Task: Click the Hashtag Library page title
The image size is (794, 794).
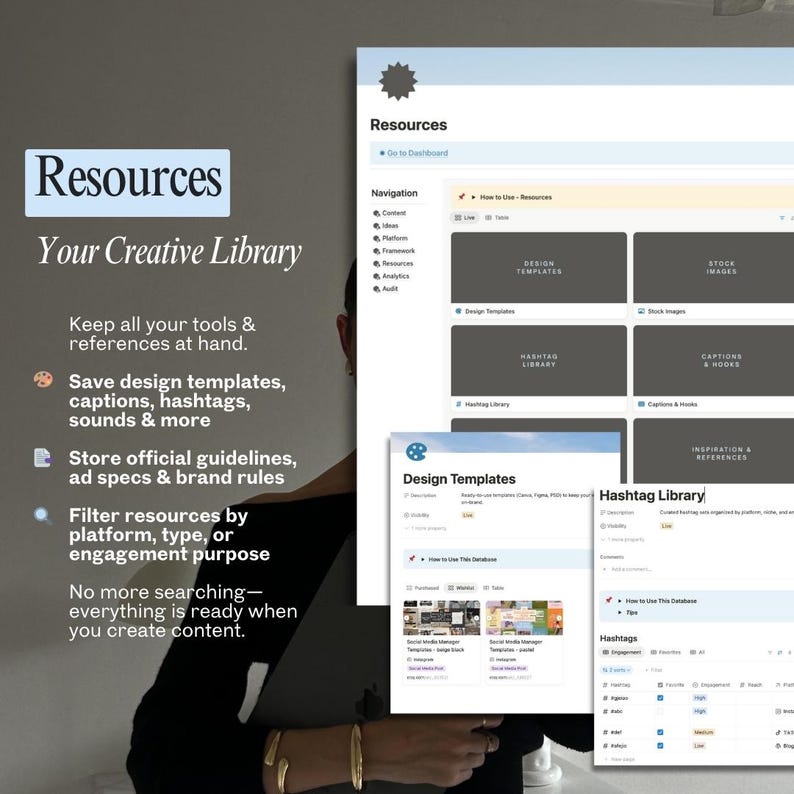Action: (652, 495)
